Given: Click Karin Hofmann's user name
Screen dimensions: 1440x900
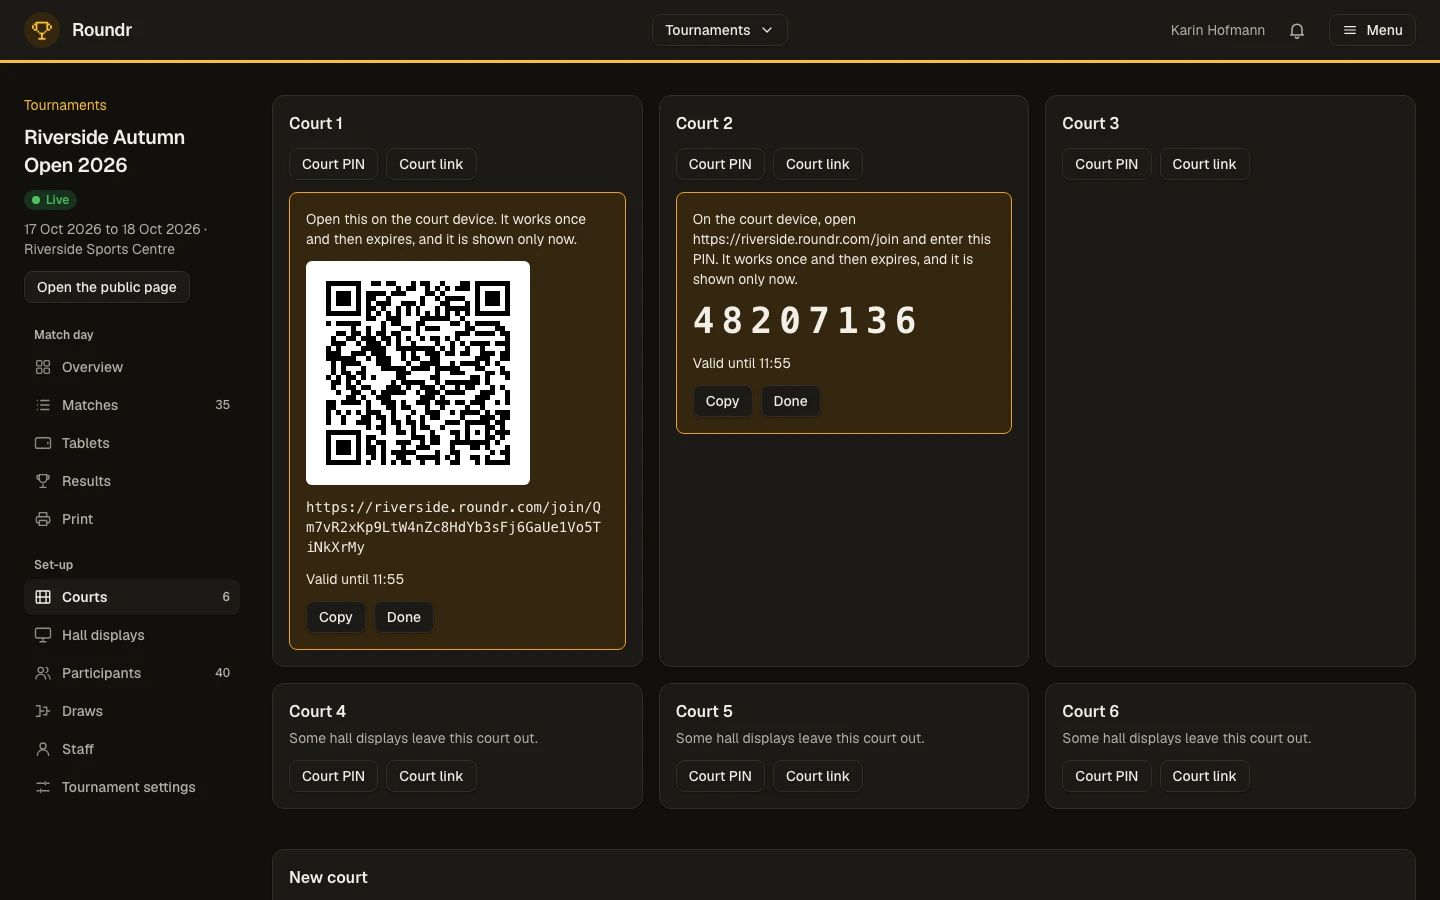Looking at the screenshot, I should pos(1218,30).
